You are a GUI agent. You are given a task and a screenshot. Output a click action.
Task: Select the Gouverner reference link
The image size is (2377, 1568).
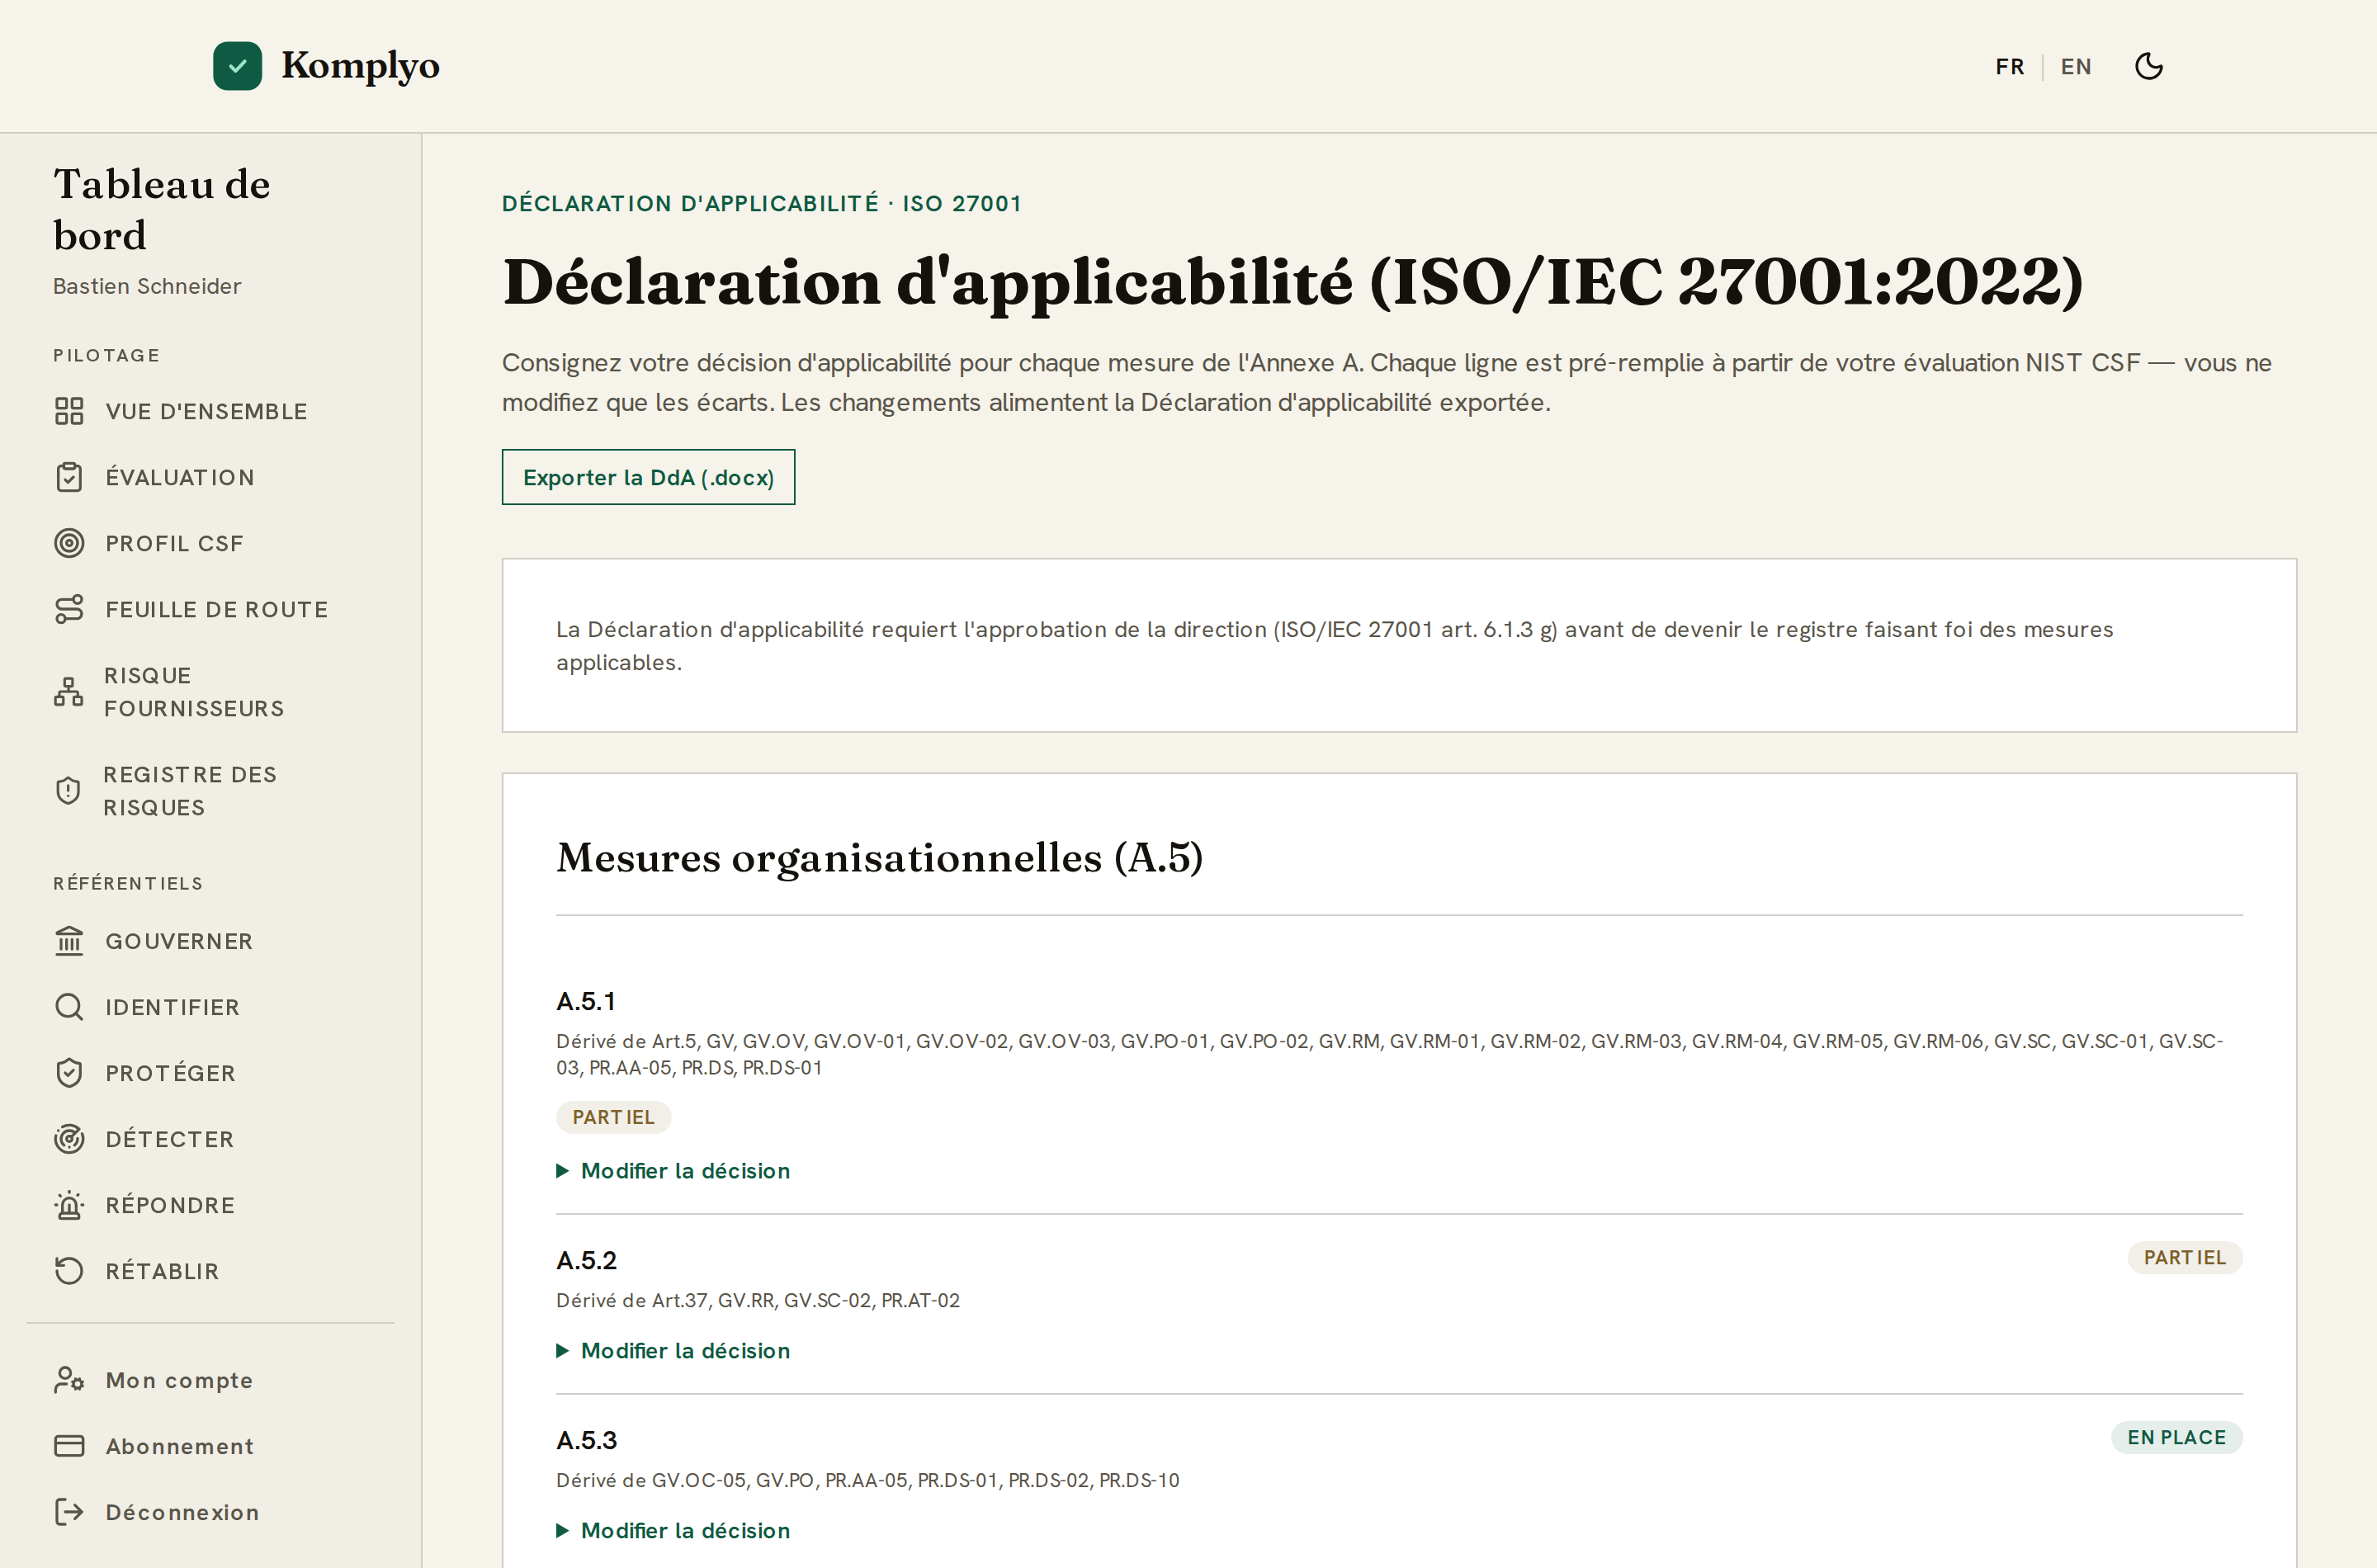[x=179, y=941]
